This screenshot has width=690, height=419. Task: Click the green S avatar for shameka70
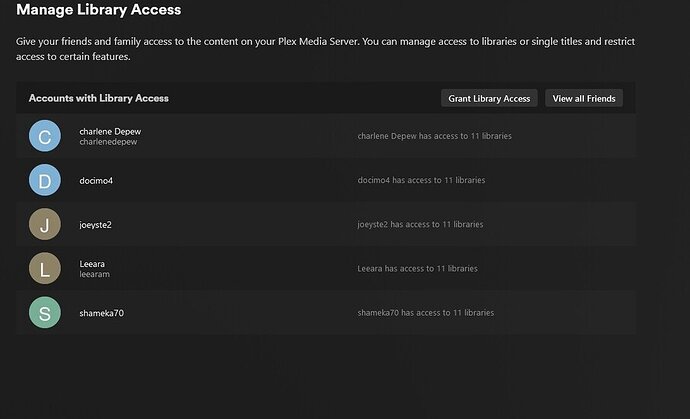point(45,313)
